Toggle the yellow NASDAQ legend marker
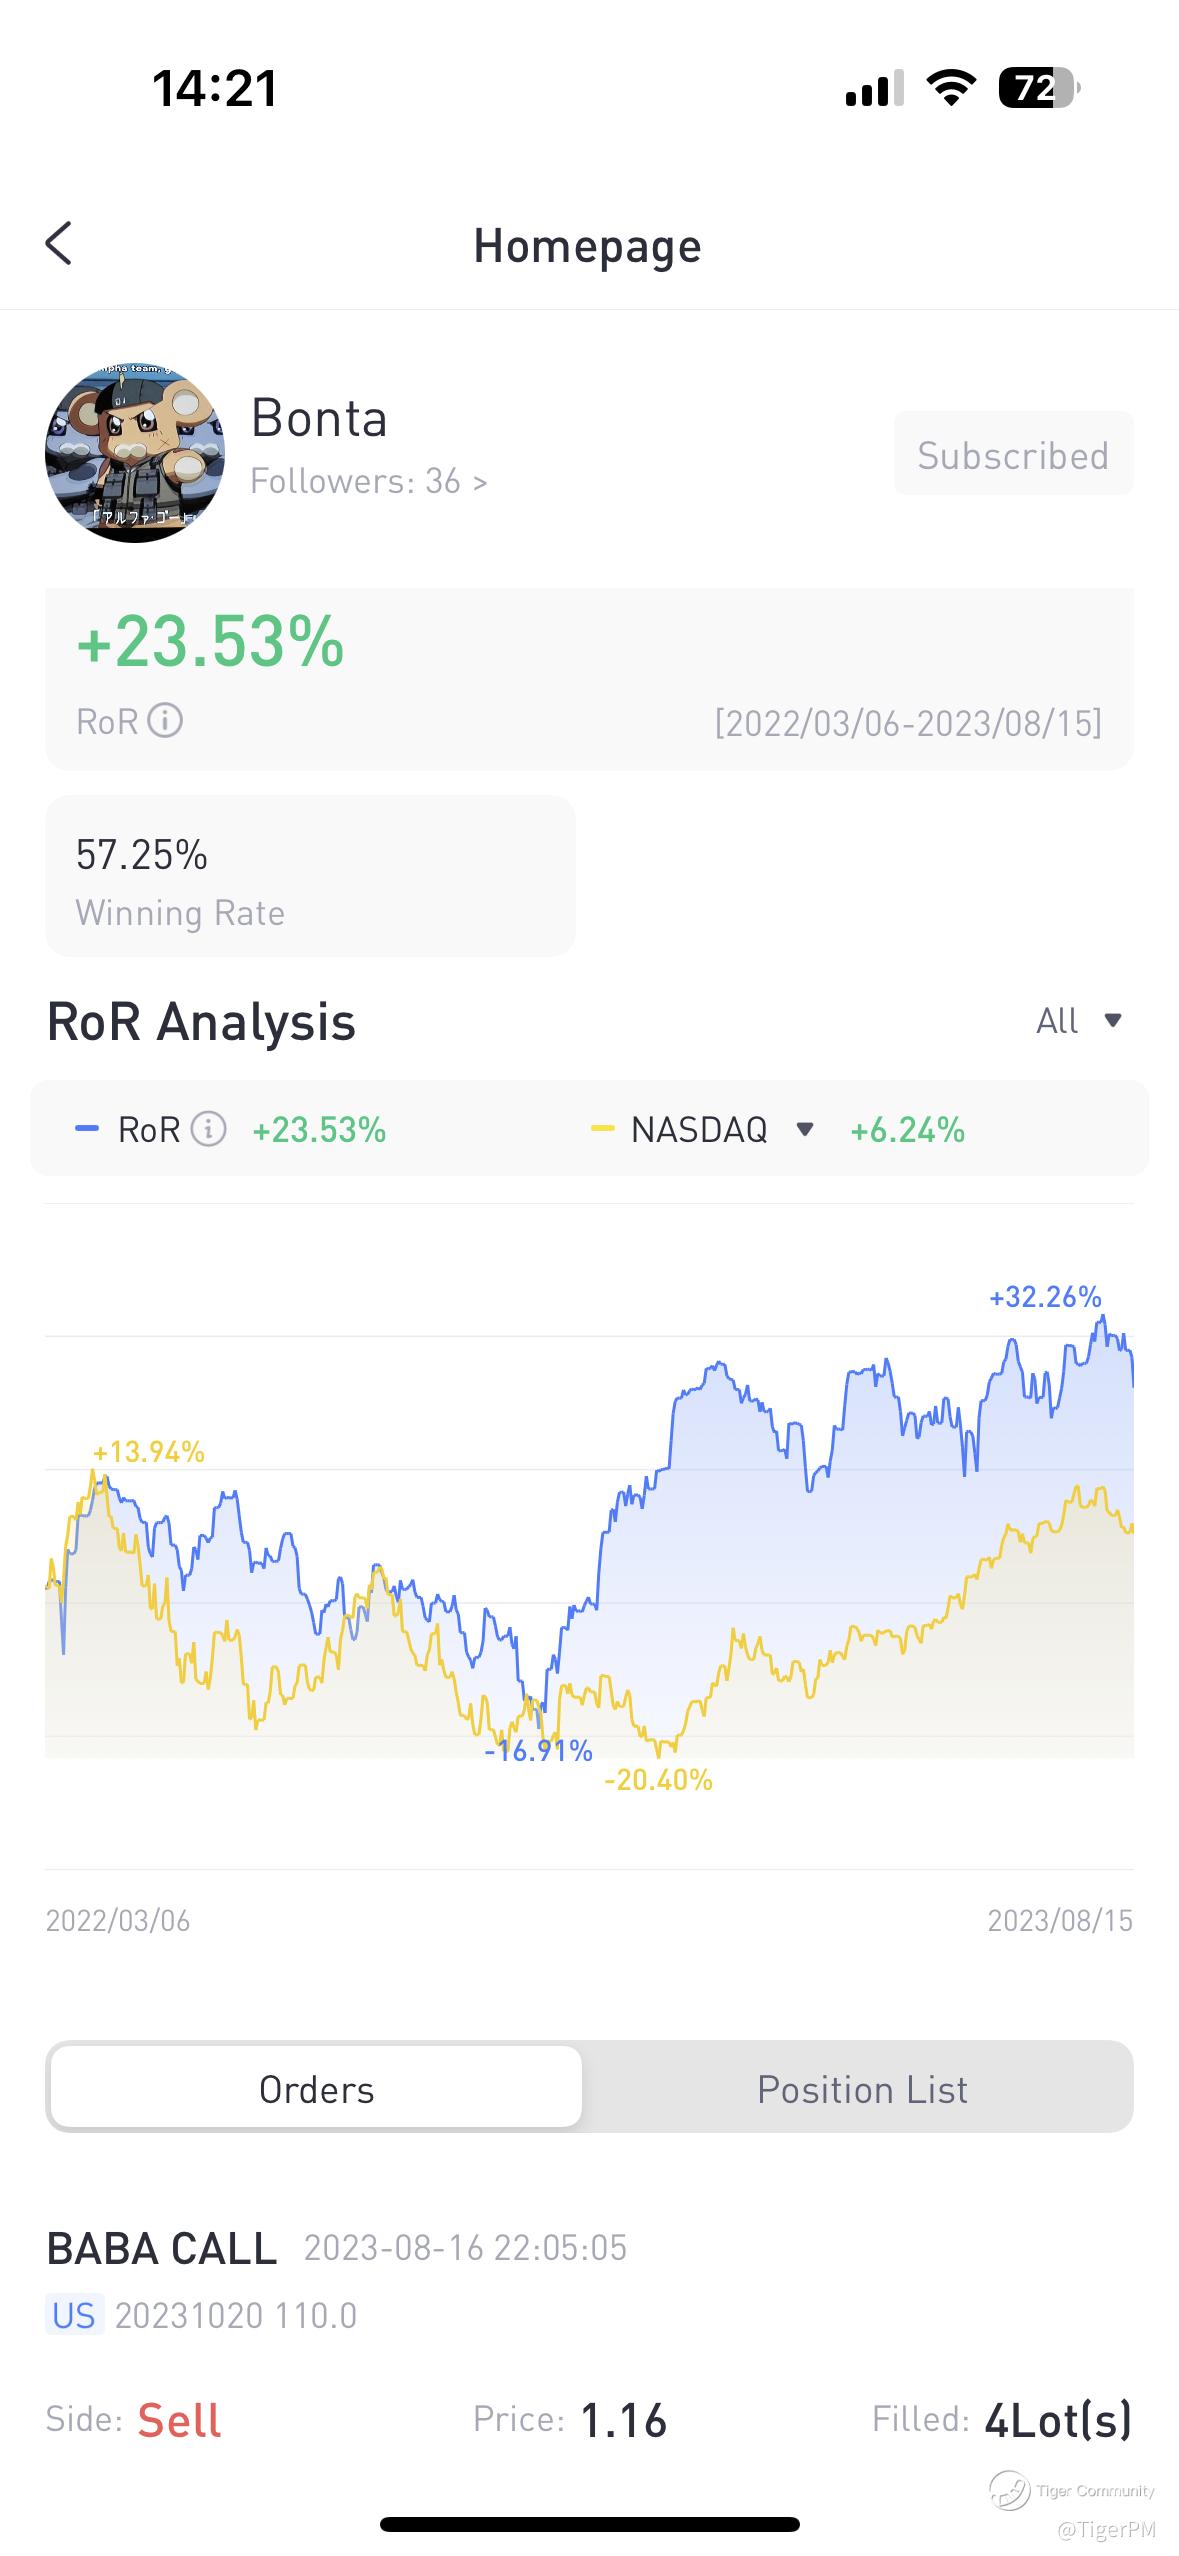Viewport: 1179px width, 2556px height. coord(602,1130)
